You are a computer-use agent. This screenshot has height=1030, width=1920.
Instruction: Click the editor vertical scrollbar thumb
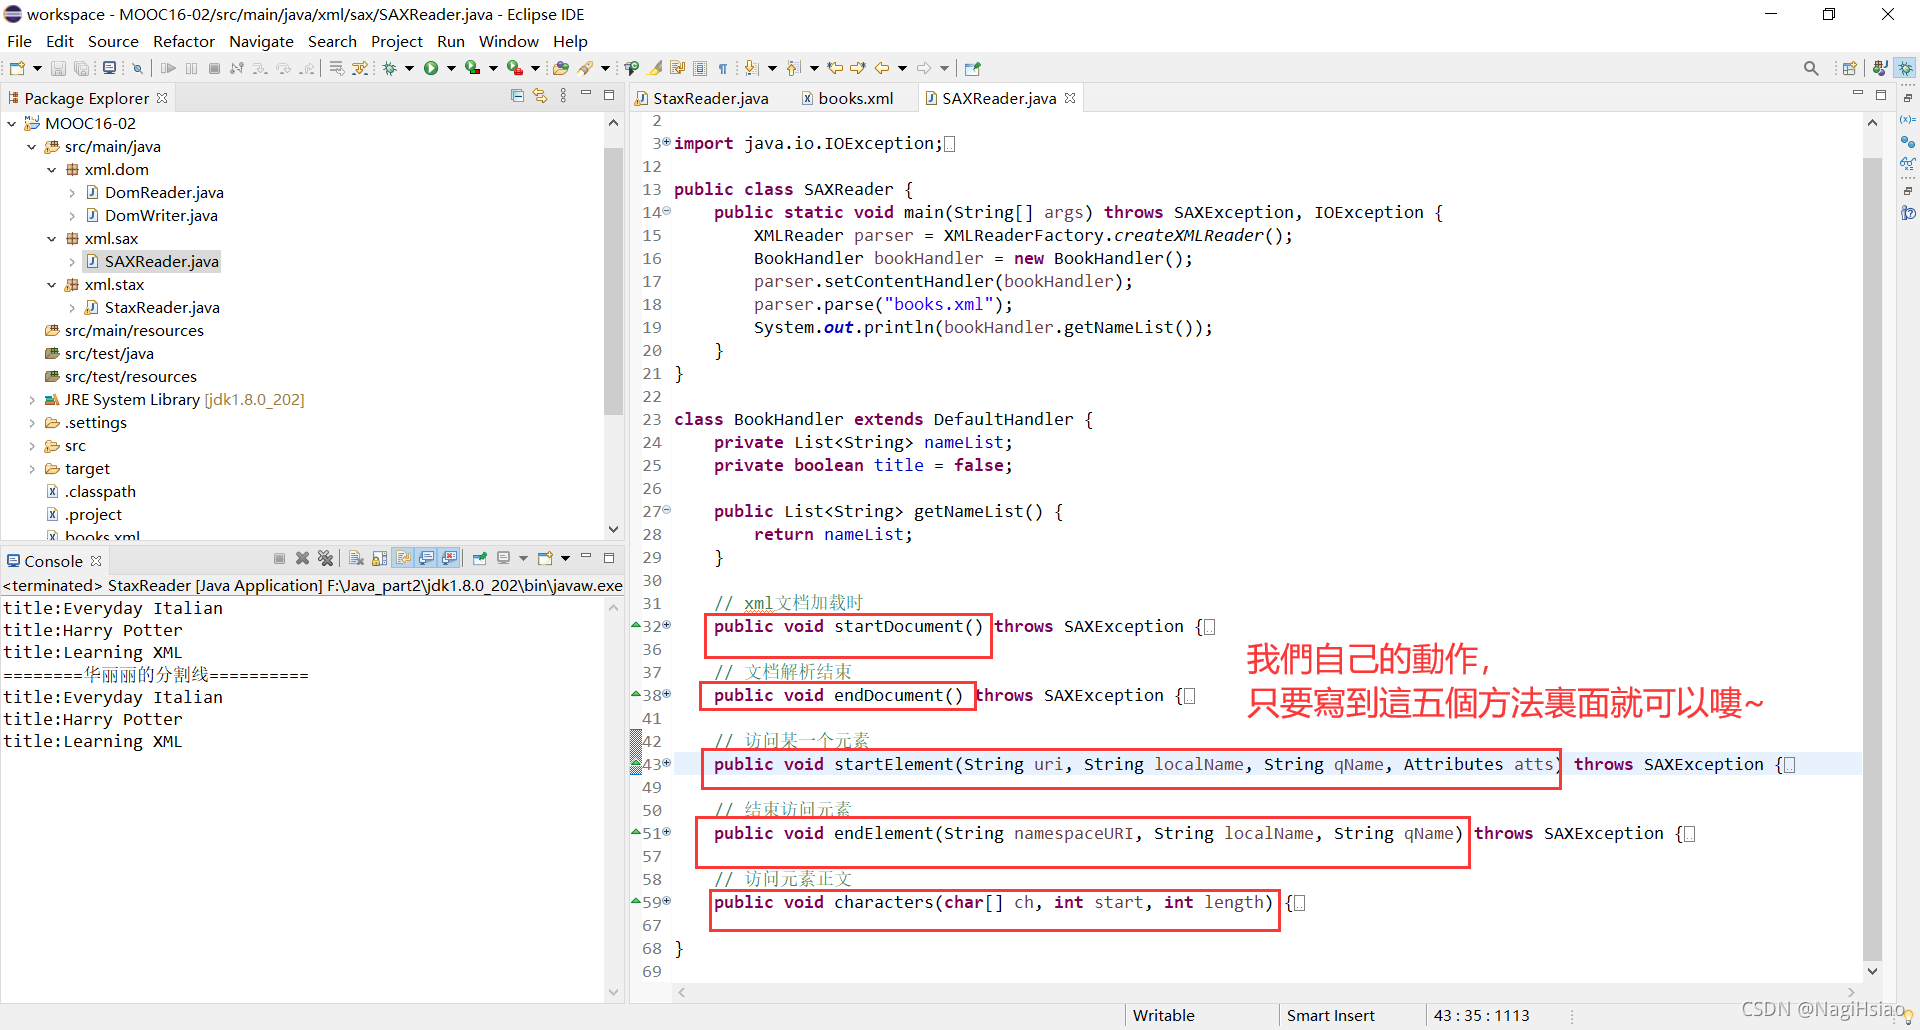pos(1872,558)
